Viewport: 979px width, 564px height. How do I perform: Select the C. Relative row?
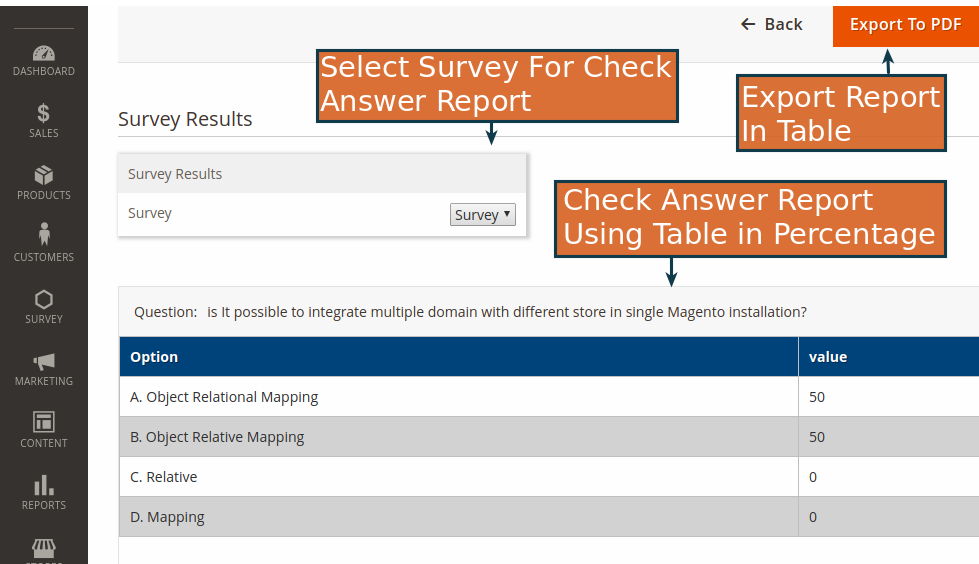coord(549,477)
